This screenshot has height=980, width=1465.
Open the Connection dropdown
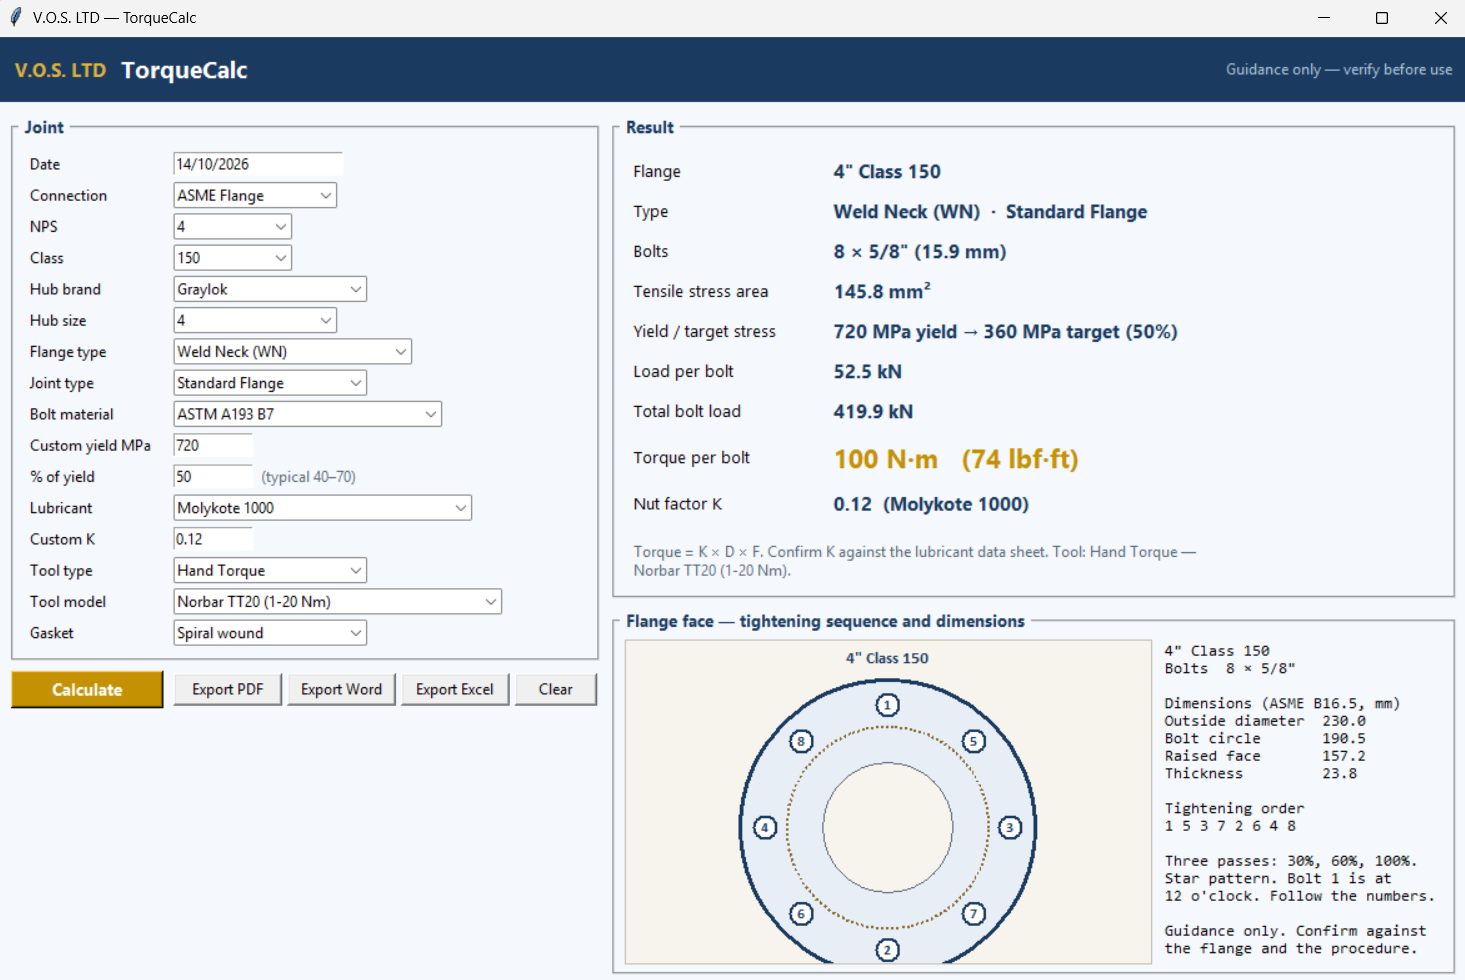click(x=255, y=195)
